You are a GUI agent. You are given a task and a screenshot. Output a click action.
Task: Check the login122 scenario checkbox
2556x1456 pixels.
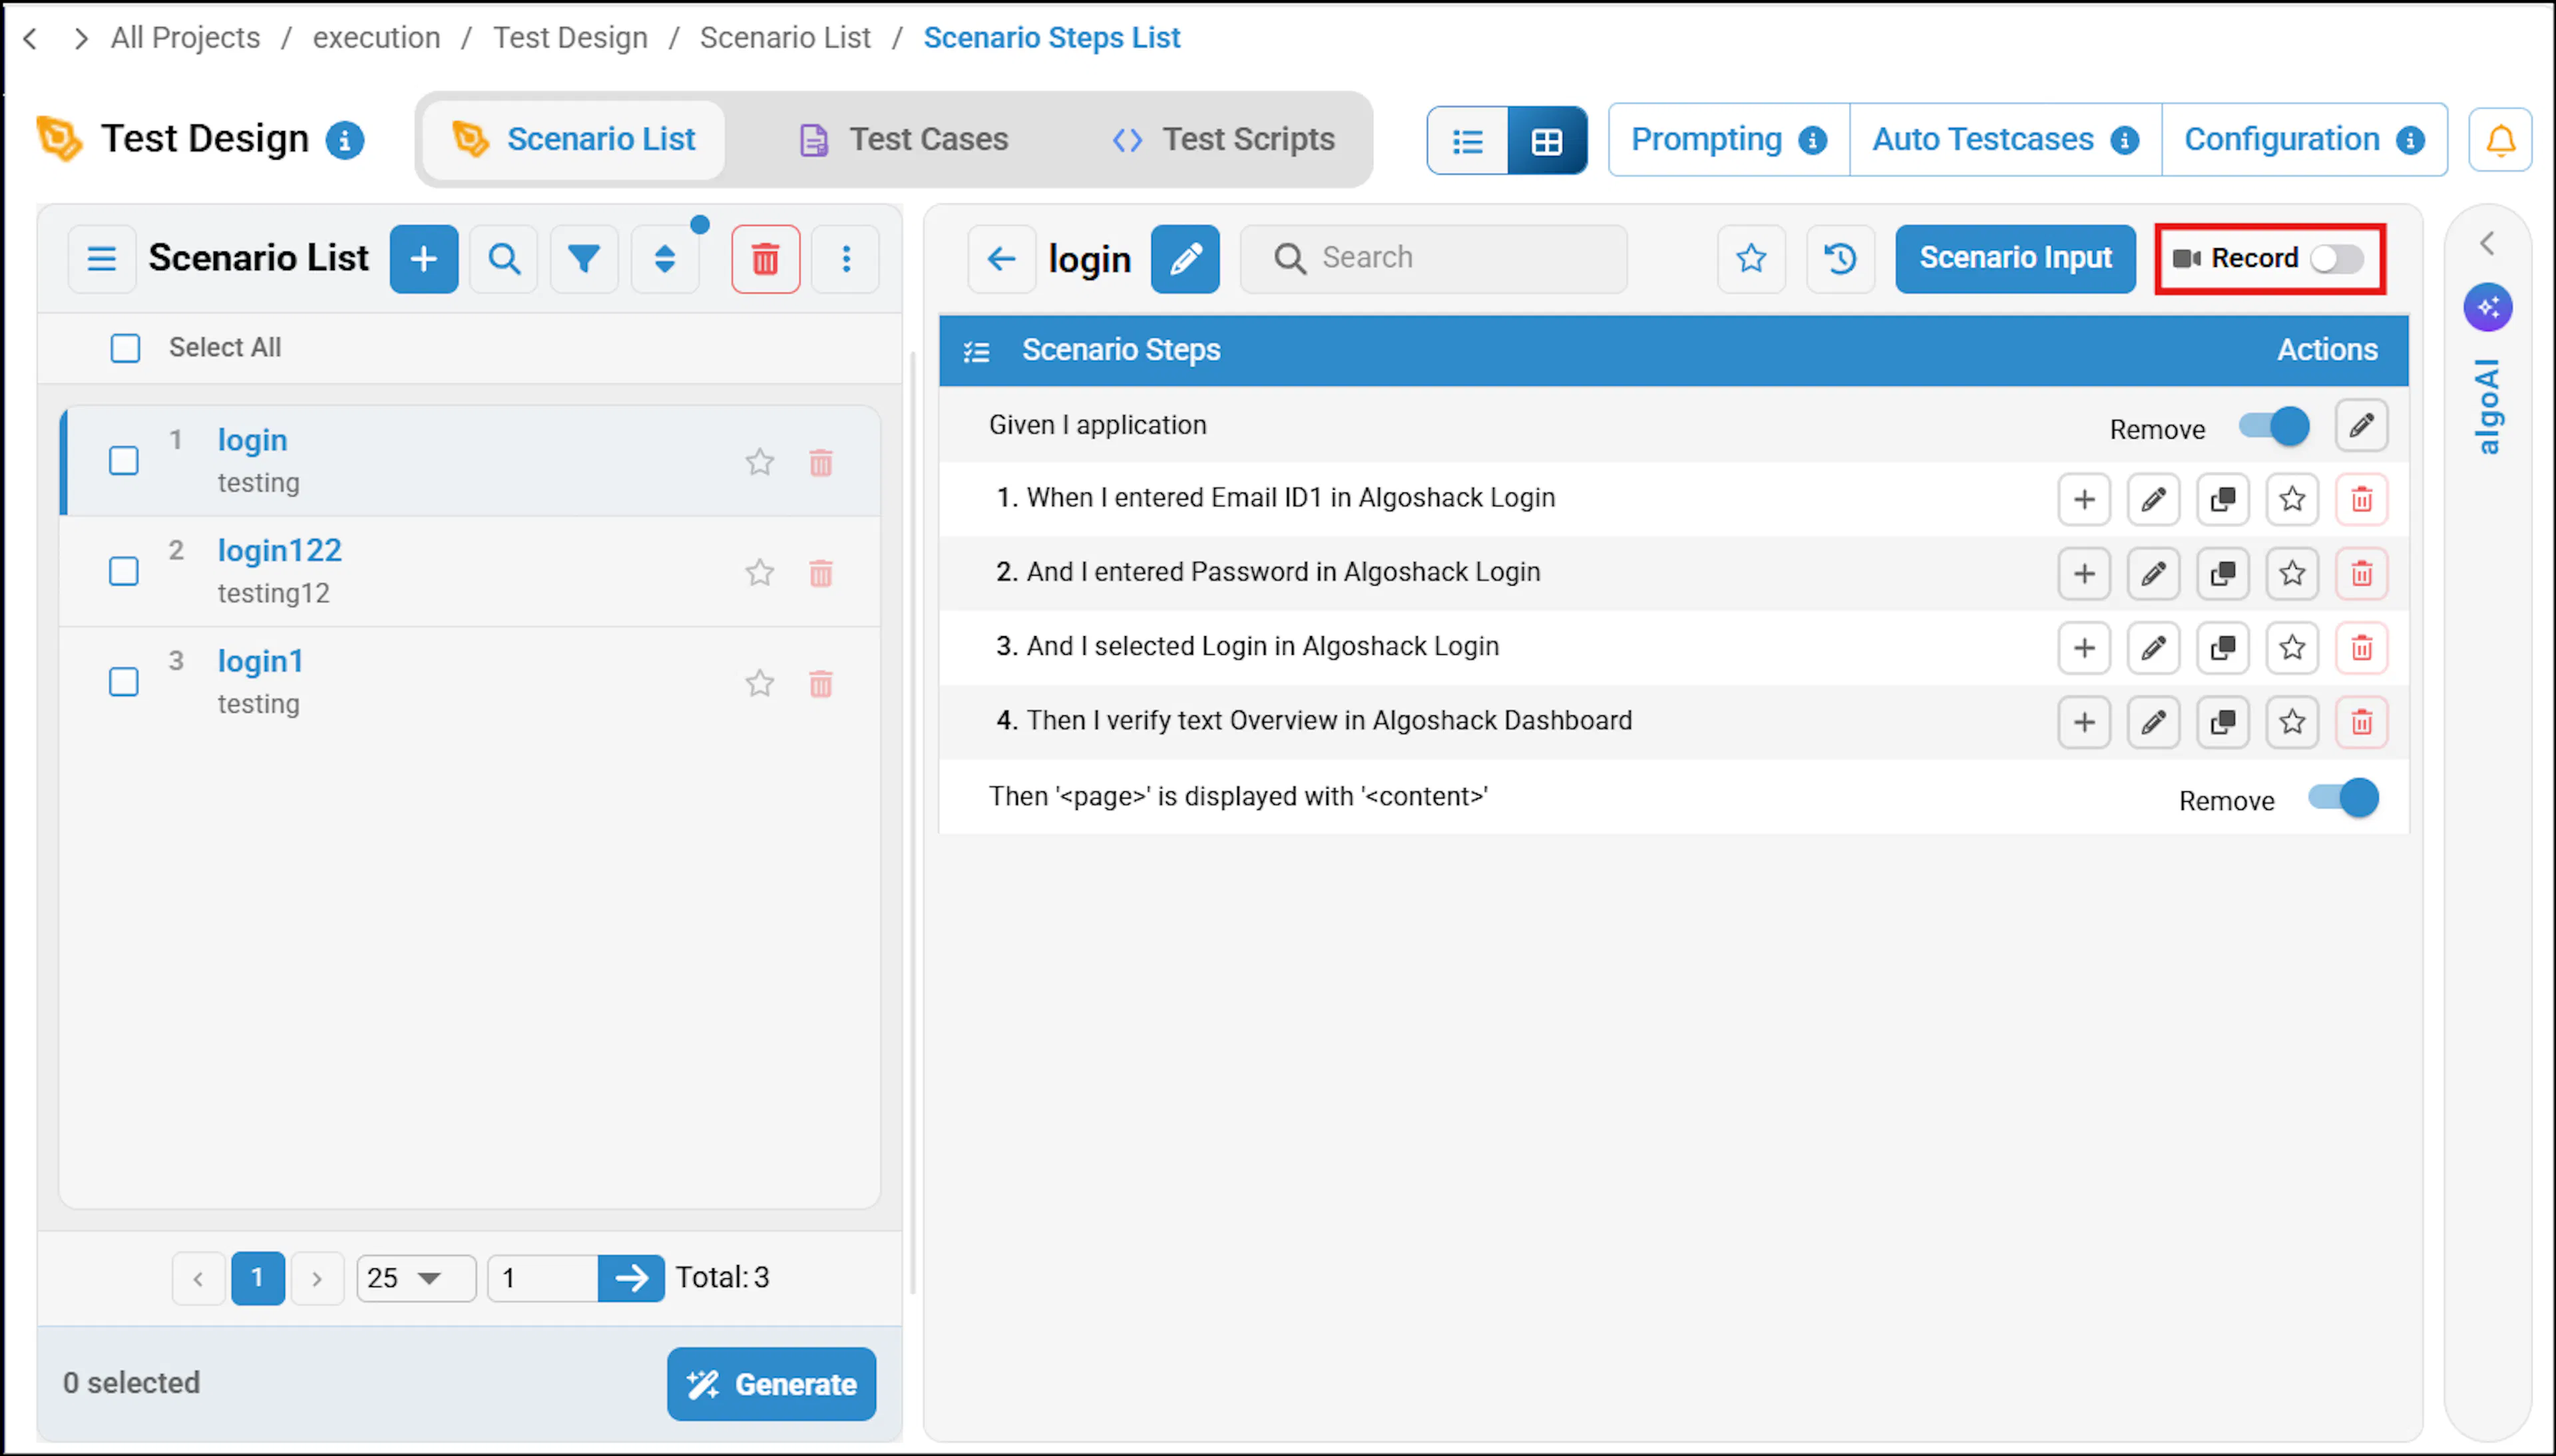[x=124, y=571]
